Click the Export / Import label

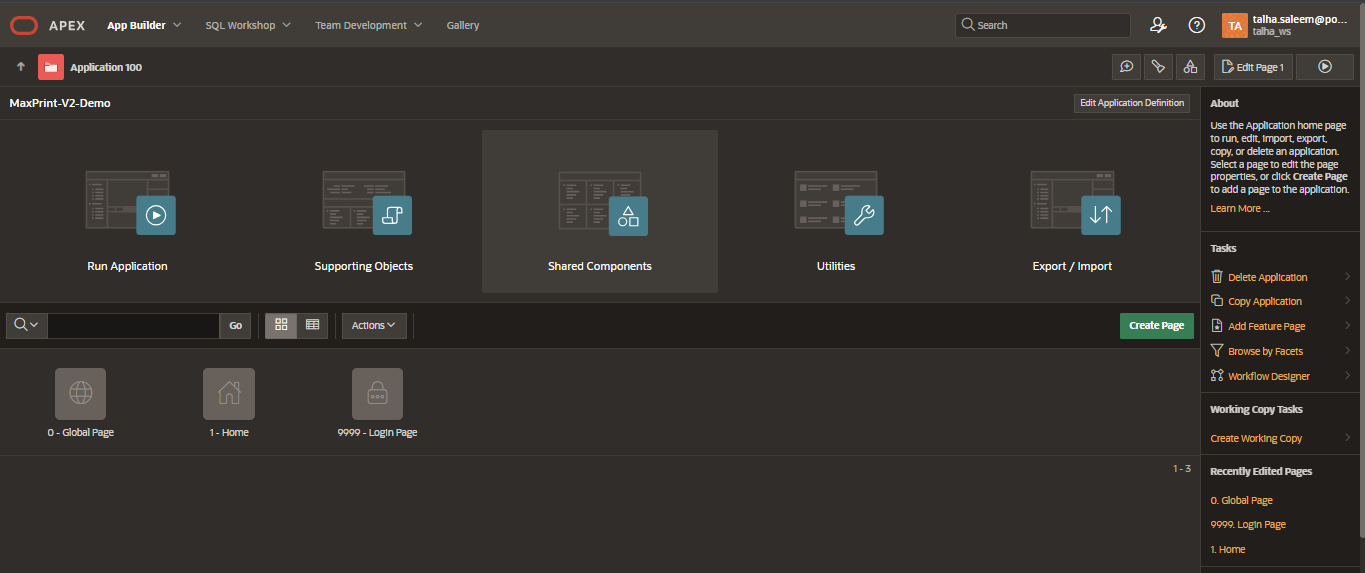click(1072, 266)
